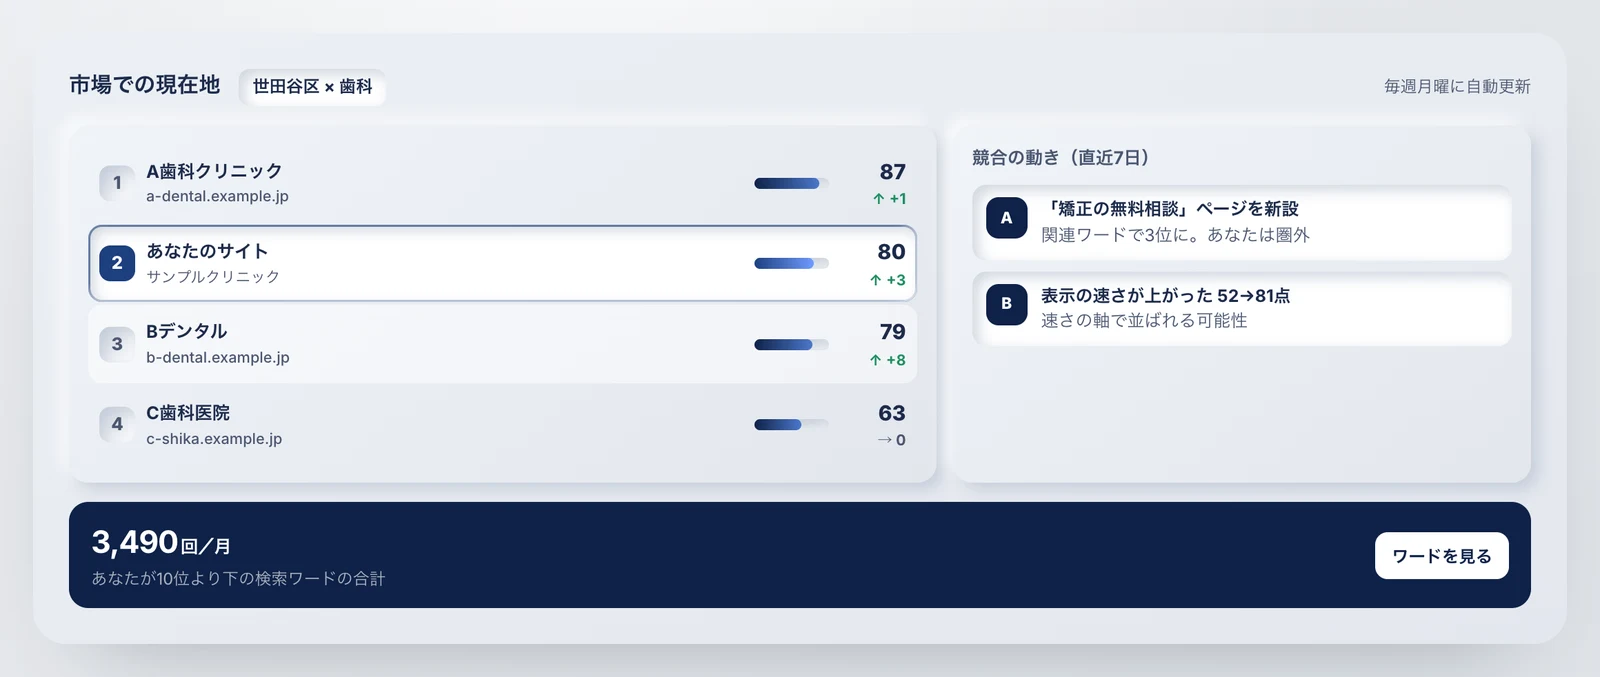Click the c-shika.example.jp link
Image resolution: width=1600 pixels, height=677 pixels.
pos(214,439)
